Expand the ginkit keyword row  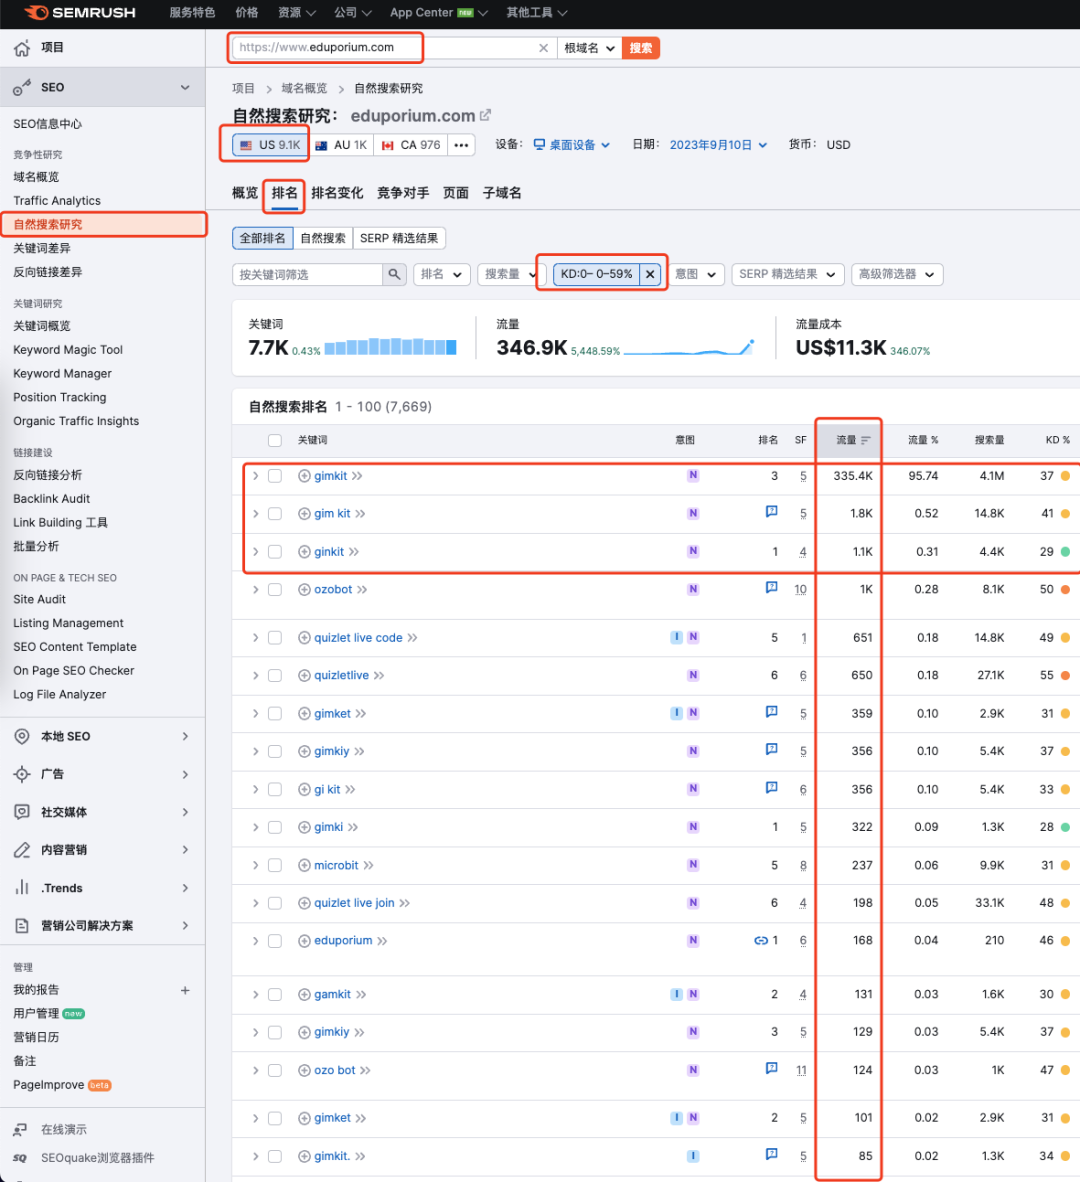[x=256, y=552]
